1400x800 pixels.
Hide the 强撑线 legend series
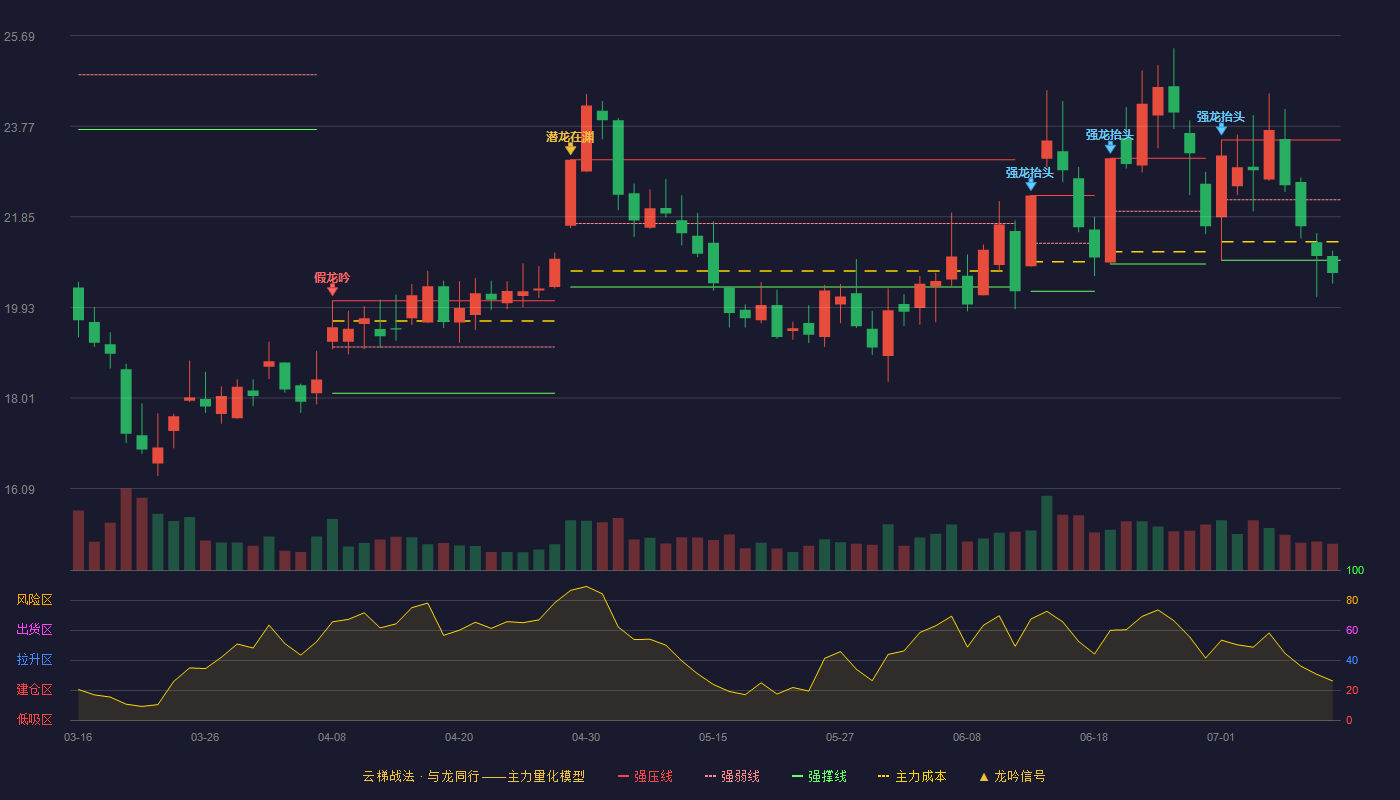[819, 776]
